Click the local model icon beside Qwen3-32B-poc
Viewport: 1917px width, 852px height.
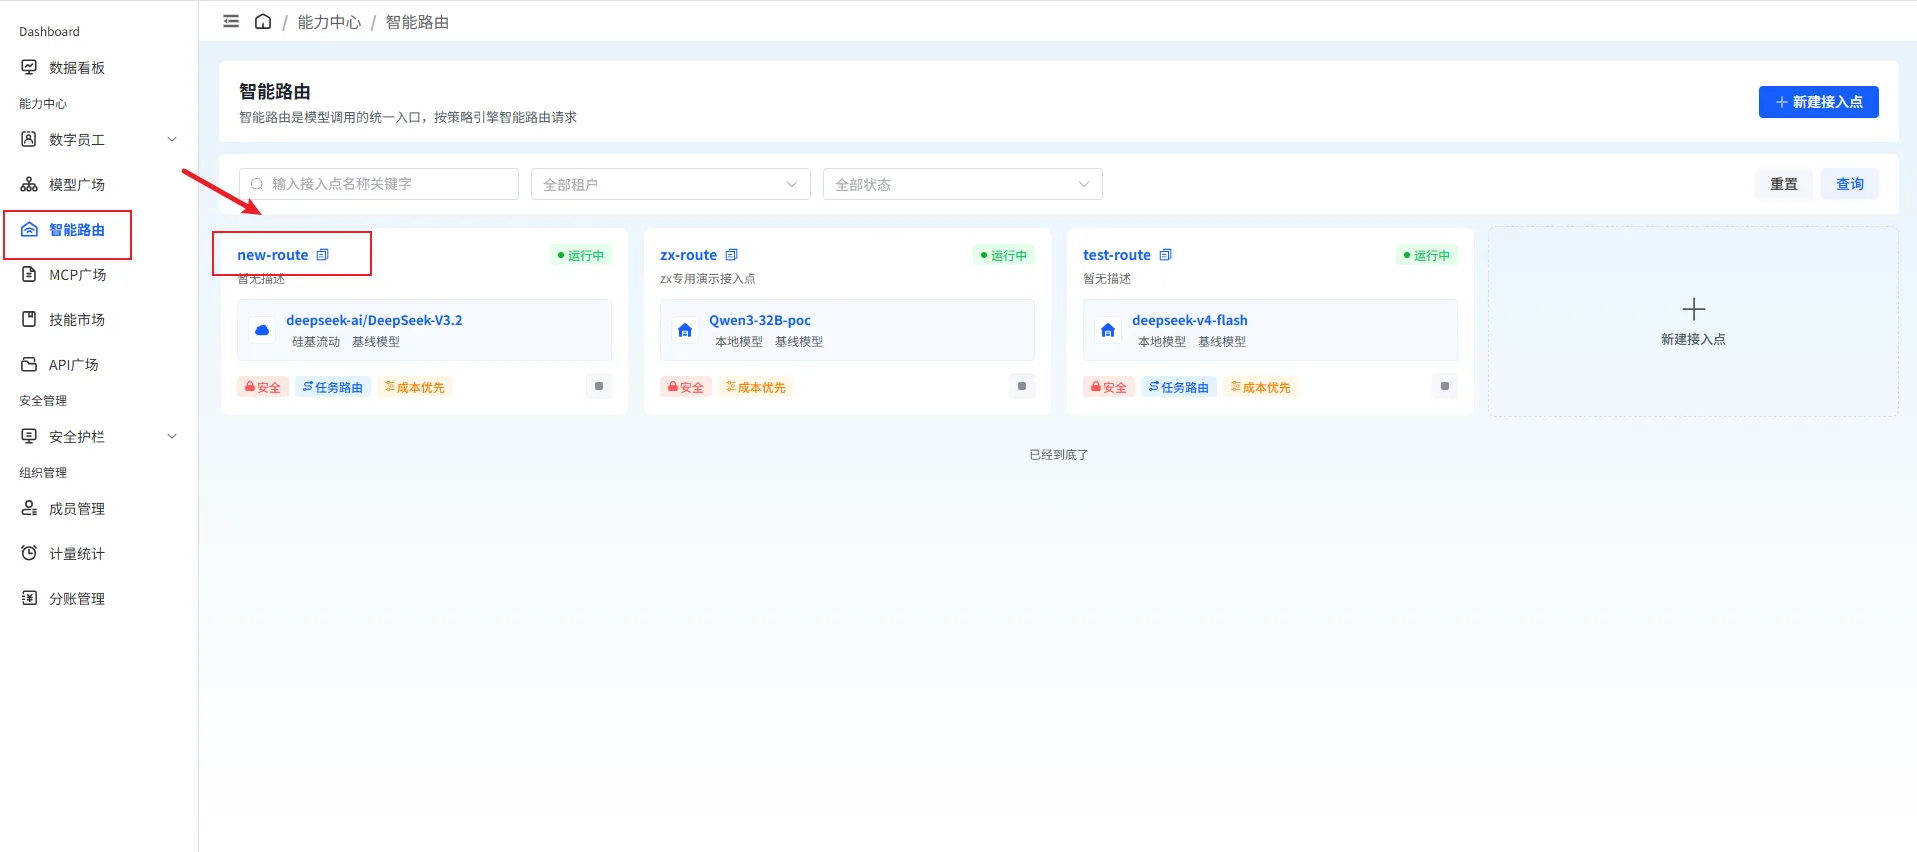(685, 330)
